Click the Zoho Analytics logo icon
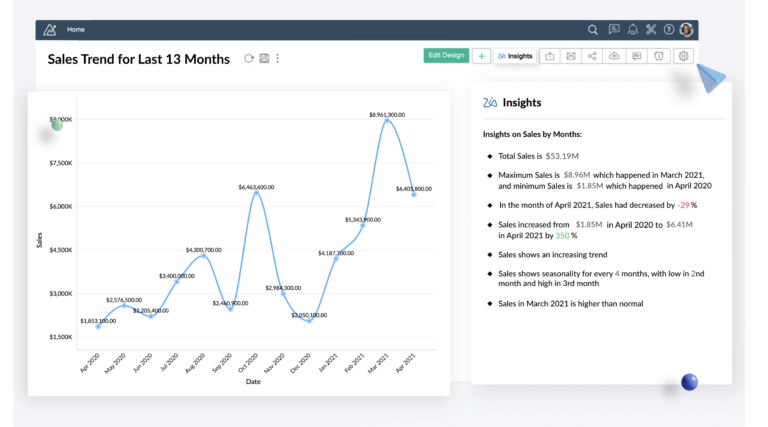The height and width of the screenshot is (427, 768). [48, 30]
